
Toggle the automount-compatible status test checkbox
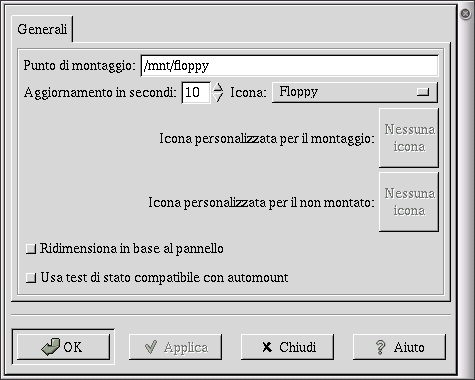coord(31,278)
